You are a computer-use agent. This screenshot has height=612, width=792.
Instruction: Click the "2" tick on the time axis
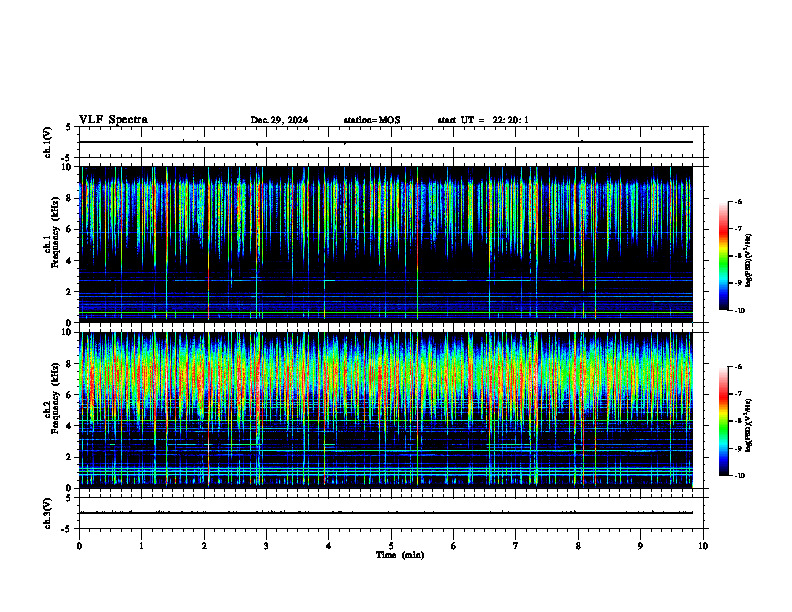204,546
